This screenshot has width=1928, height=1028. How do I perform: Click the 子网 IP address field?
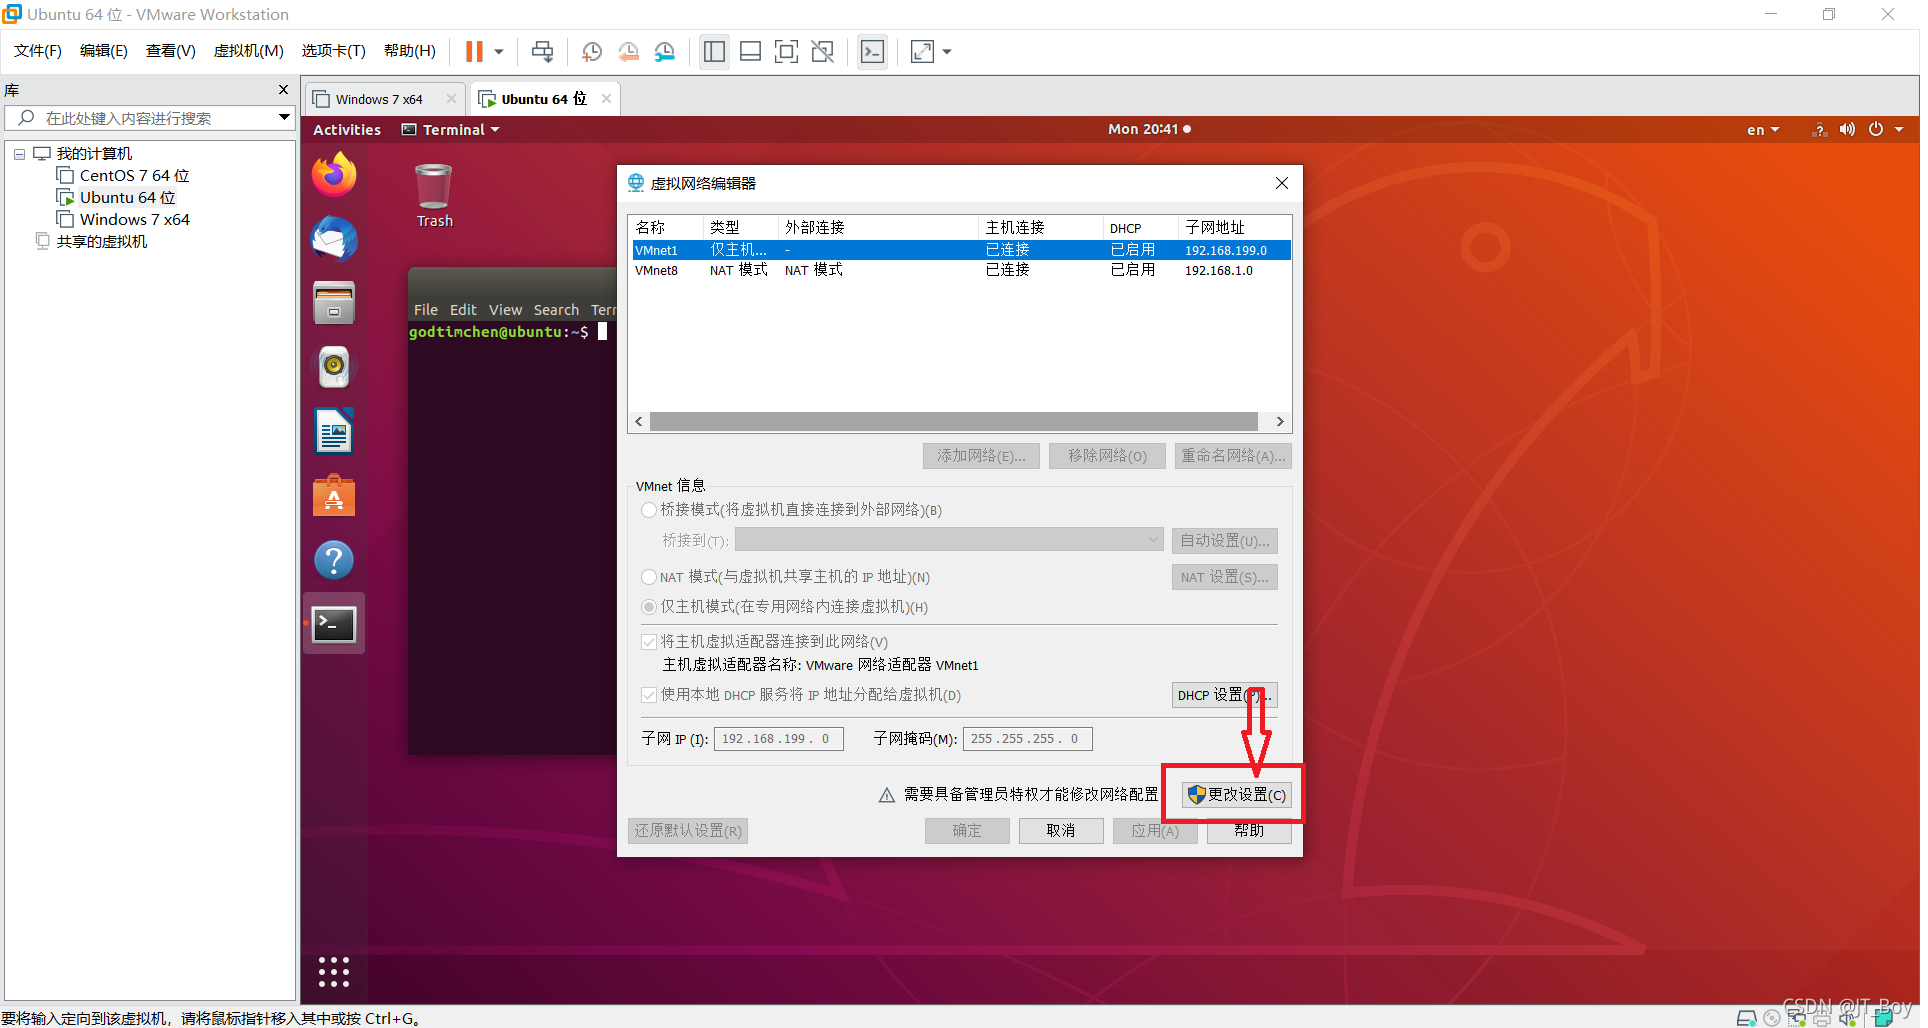(778, 739)
